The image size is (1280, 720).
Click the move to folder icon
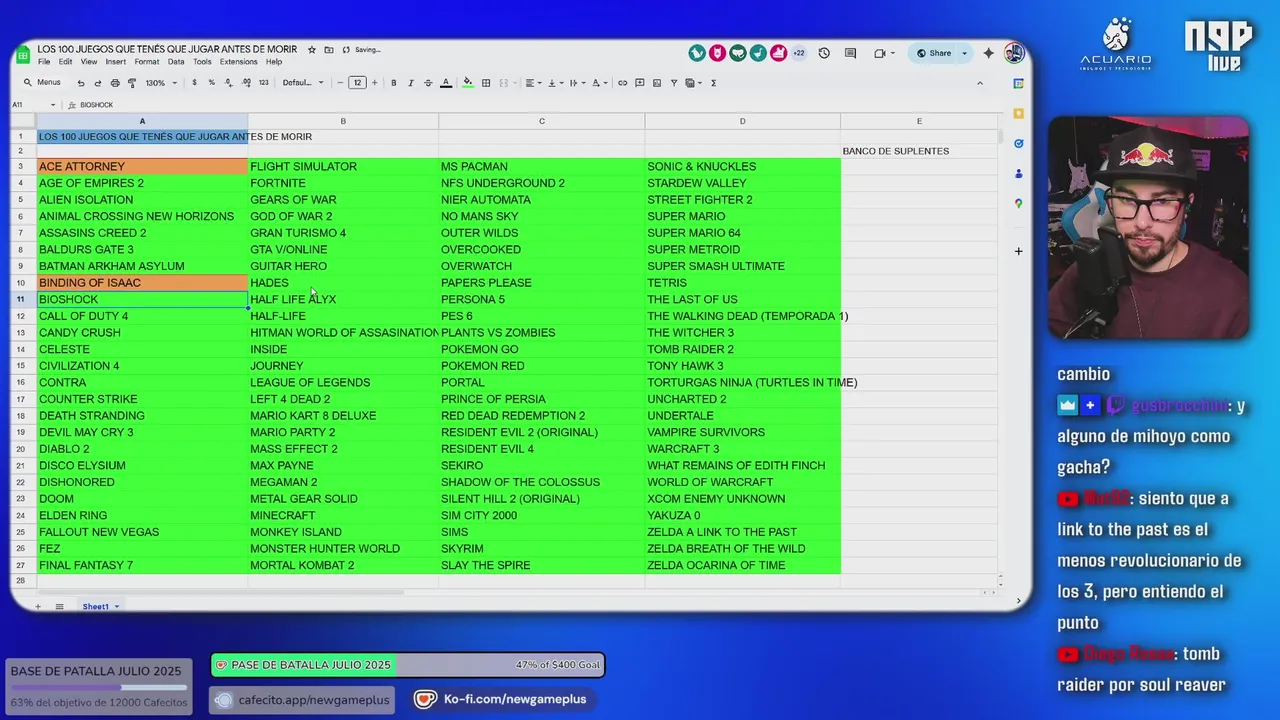329,49
